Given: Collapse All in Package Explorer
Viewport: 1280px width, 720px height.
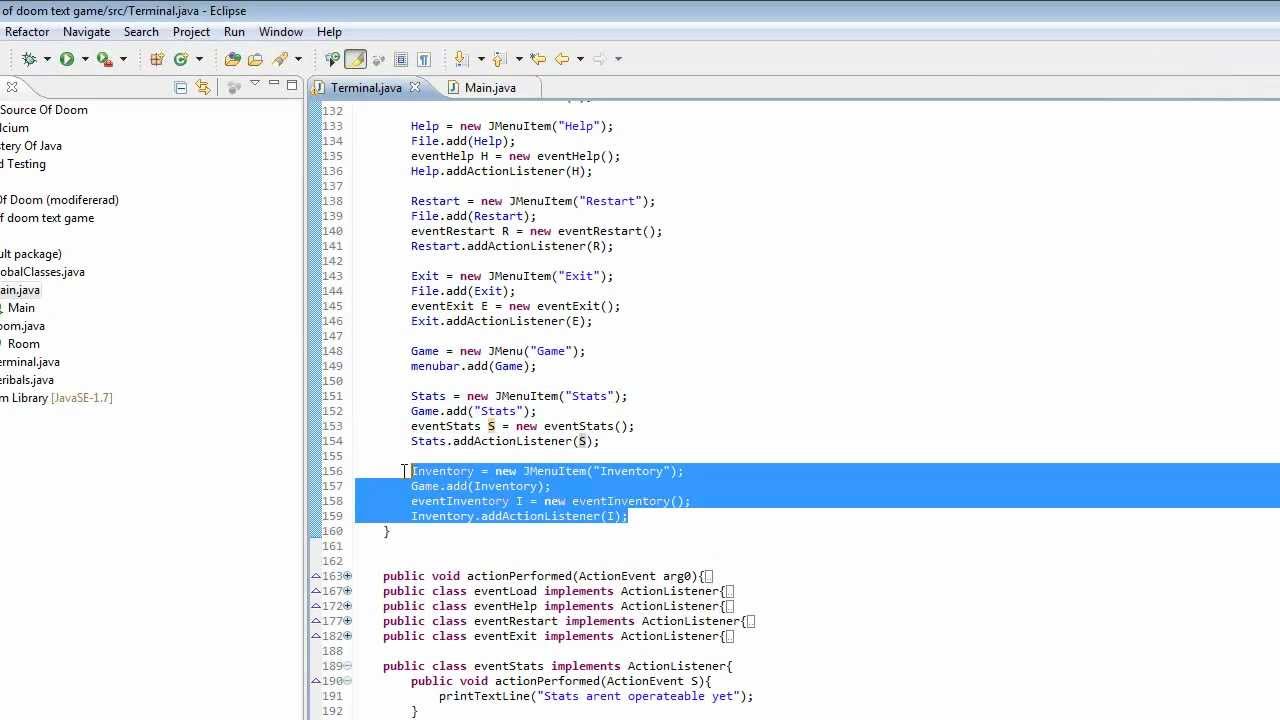Looking at the screenshot, I should (181, 87).
